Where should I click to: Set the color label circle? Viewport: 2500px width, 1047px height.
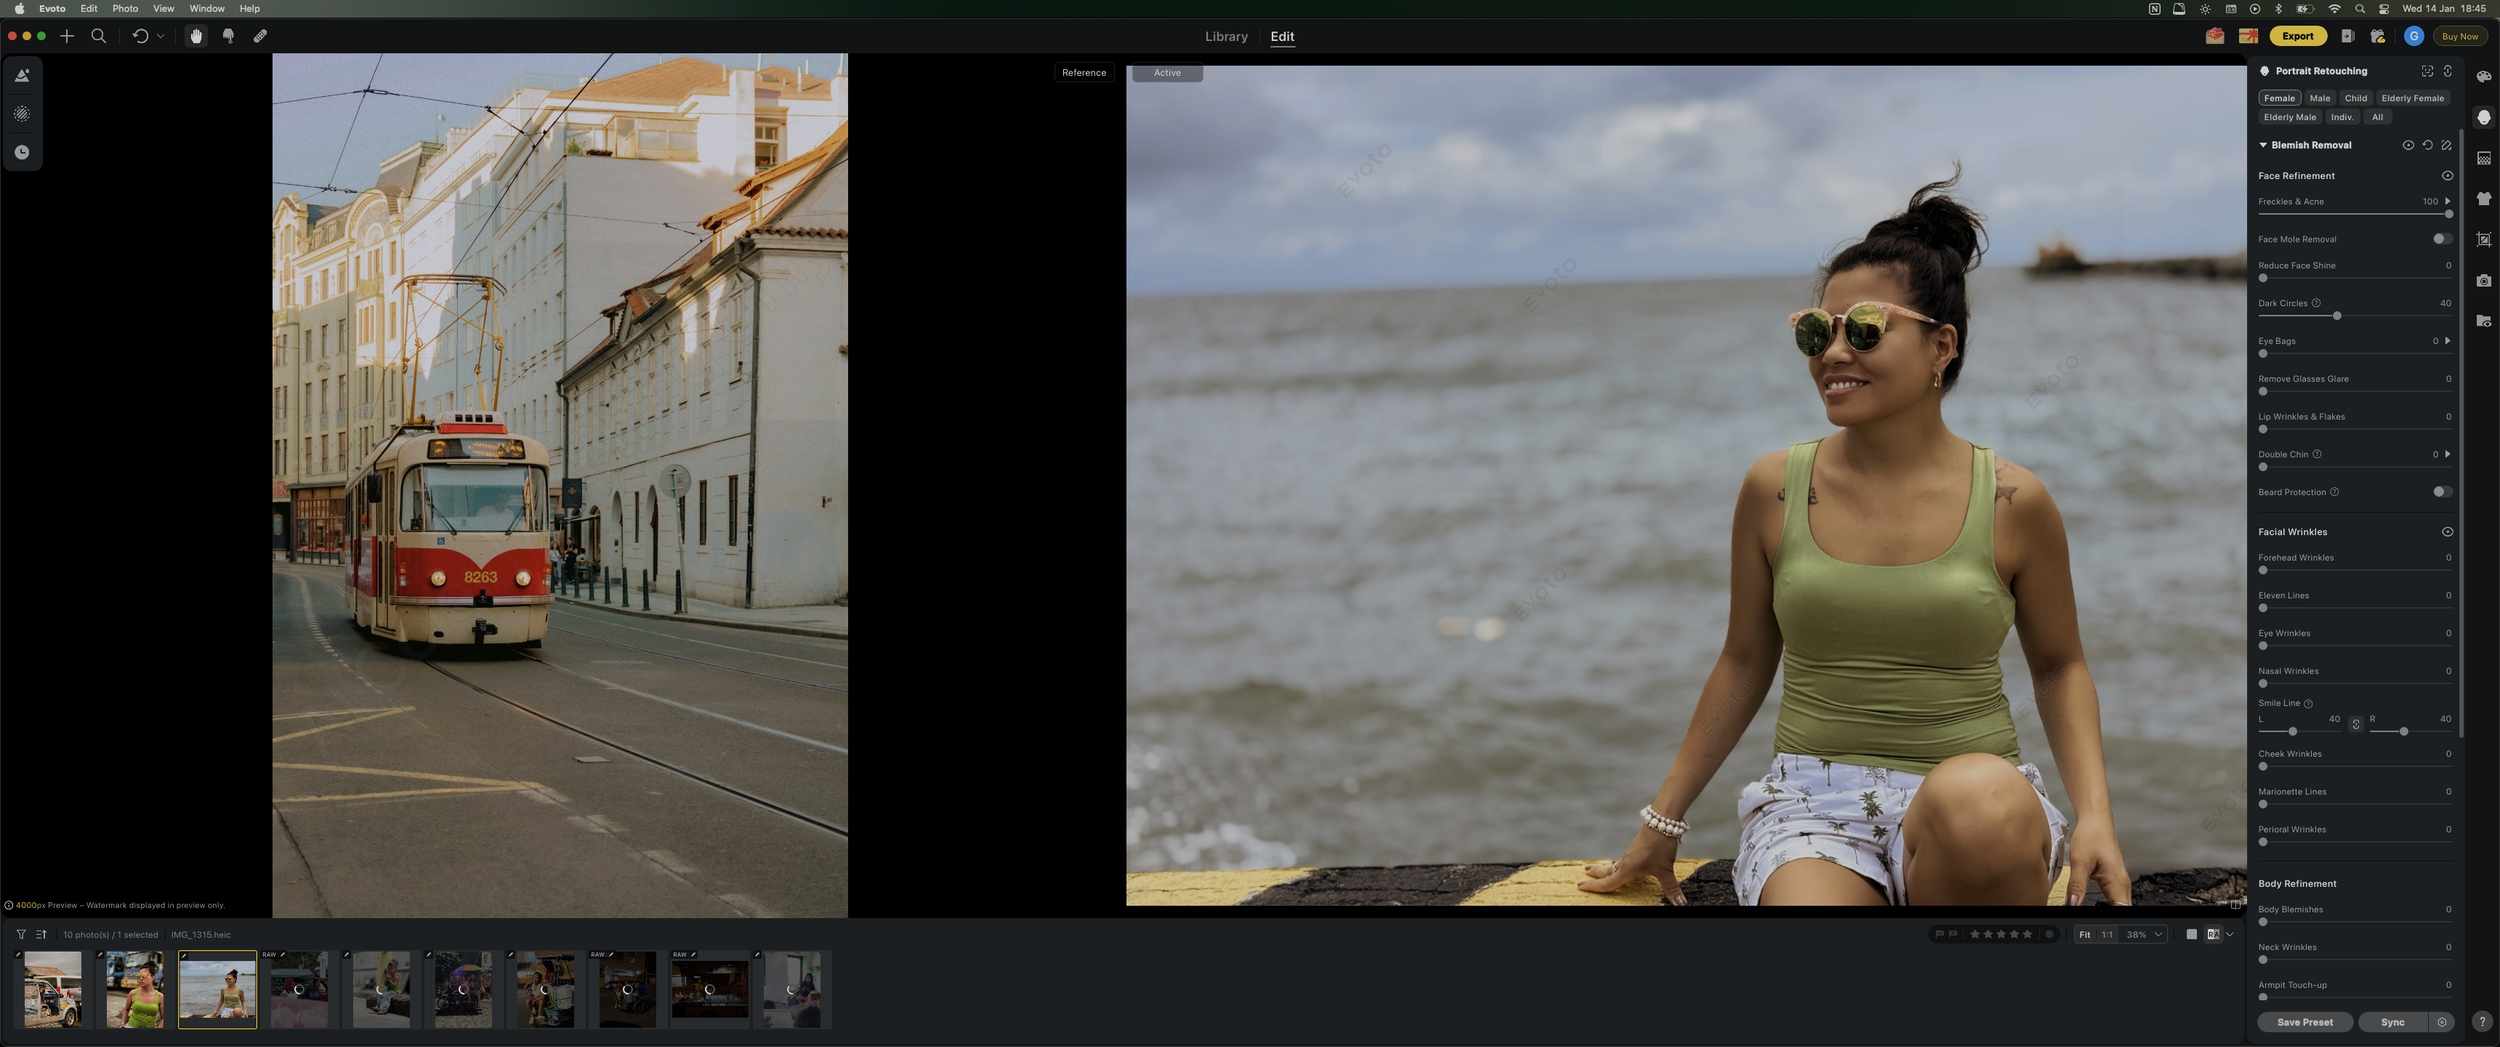tap(2049, 934)
